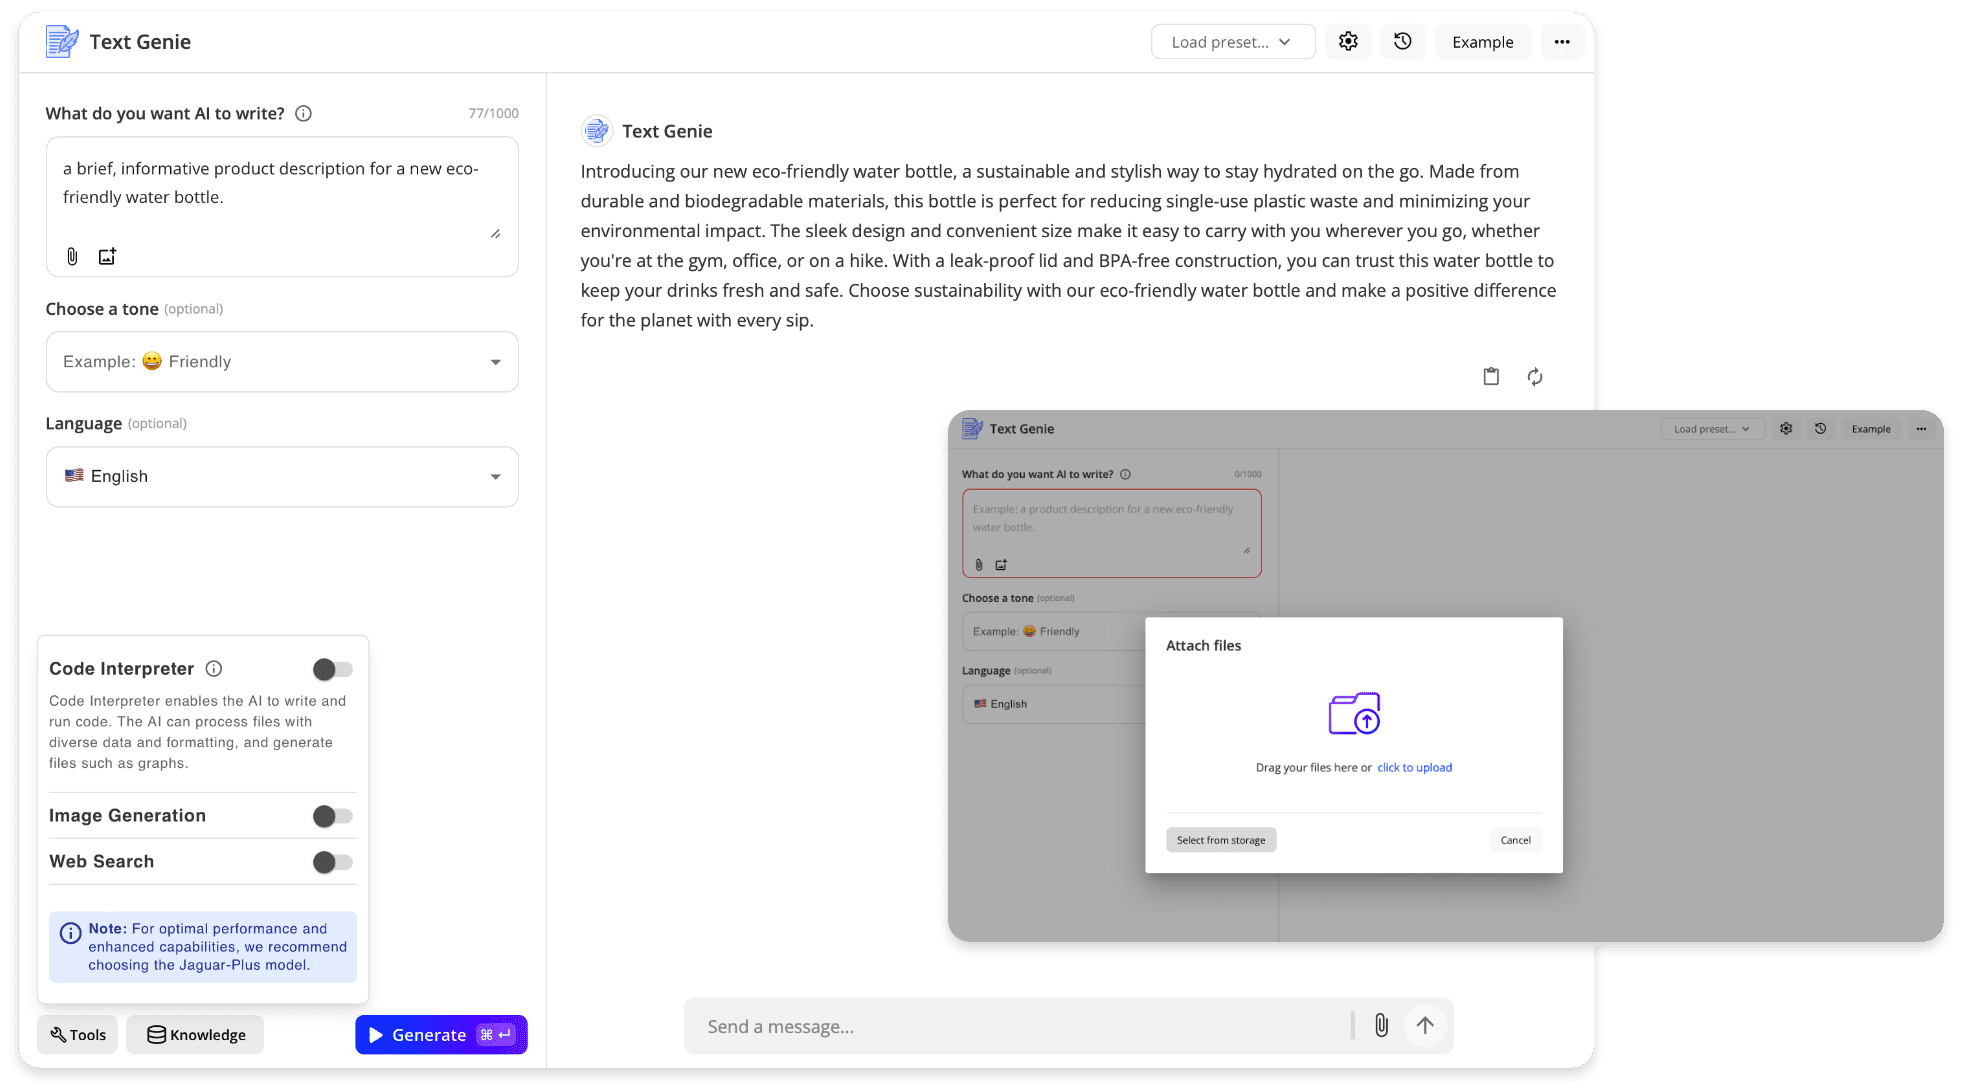The width and height of the screenshot is (1962, 1092).
Task: Click the history icon in the overlay window
Action: [x=1820, y=429]
